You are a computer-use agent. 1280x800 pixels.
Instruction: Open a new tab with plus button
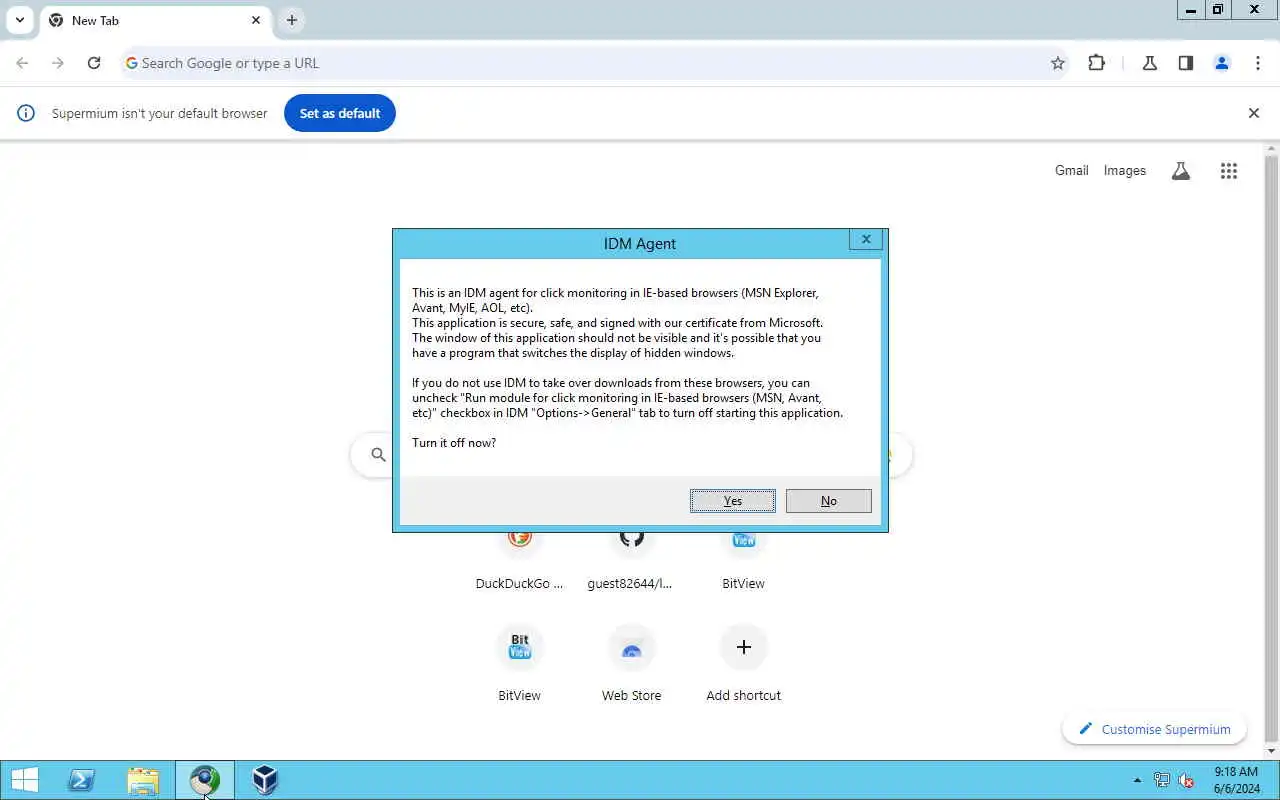(291, 20)
